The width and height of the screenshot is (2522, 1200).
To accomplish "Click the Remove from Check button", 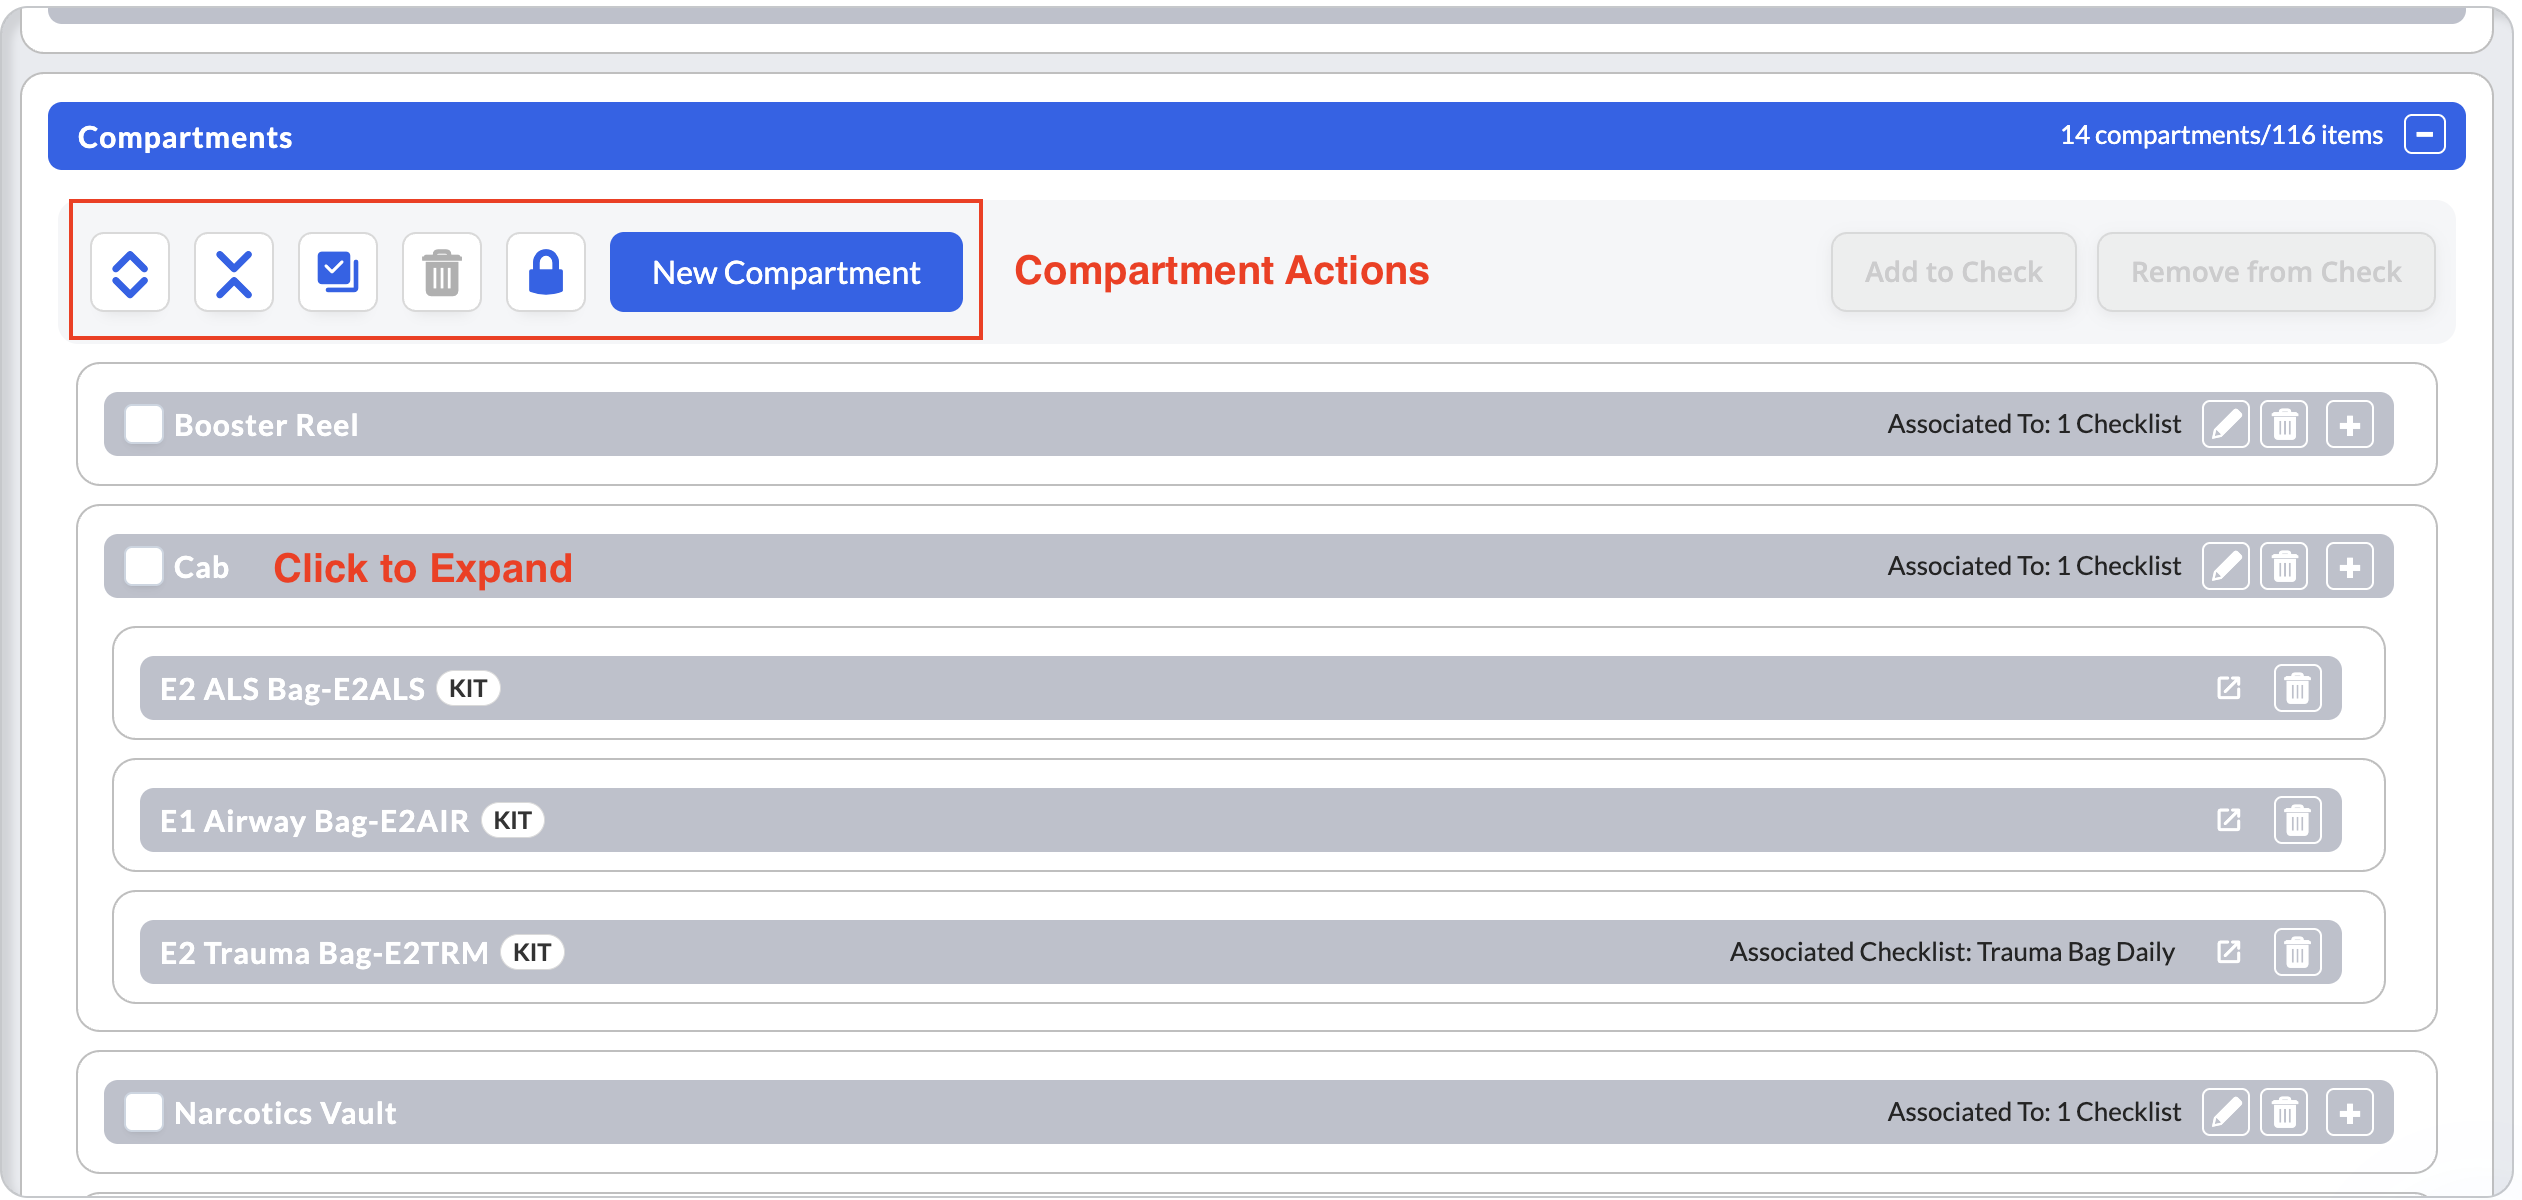I will point(2266,272).
